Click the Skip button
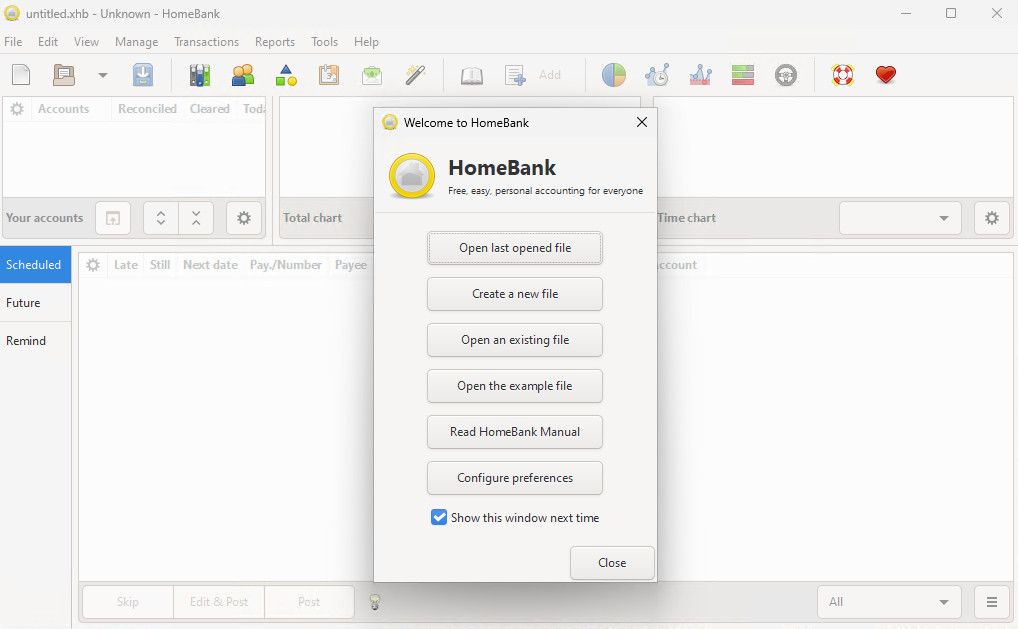This screenshot has height=629, width=1018. point(128,602)
